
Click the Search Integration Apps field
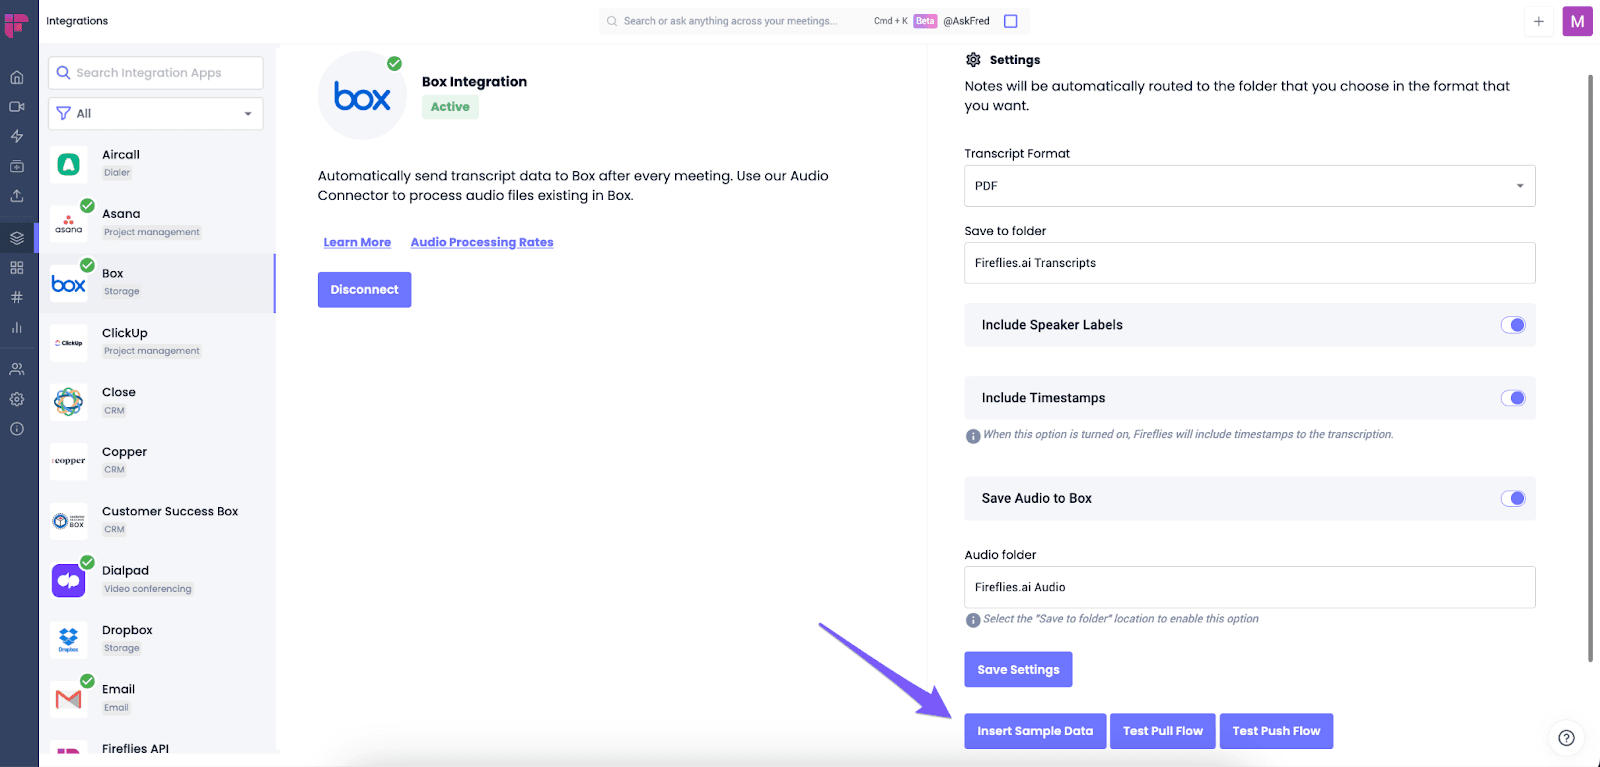tap(156, 73)
